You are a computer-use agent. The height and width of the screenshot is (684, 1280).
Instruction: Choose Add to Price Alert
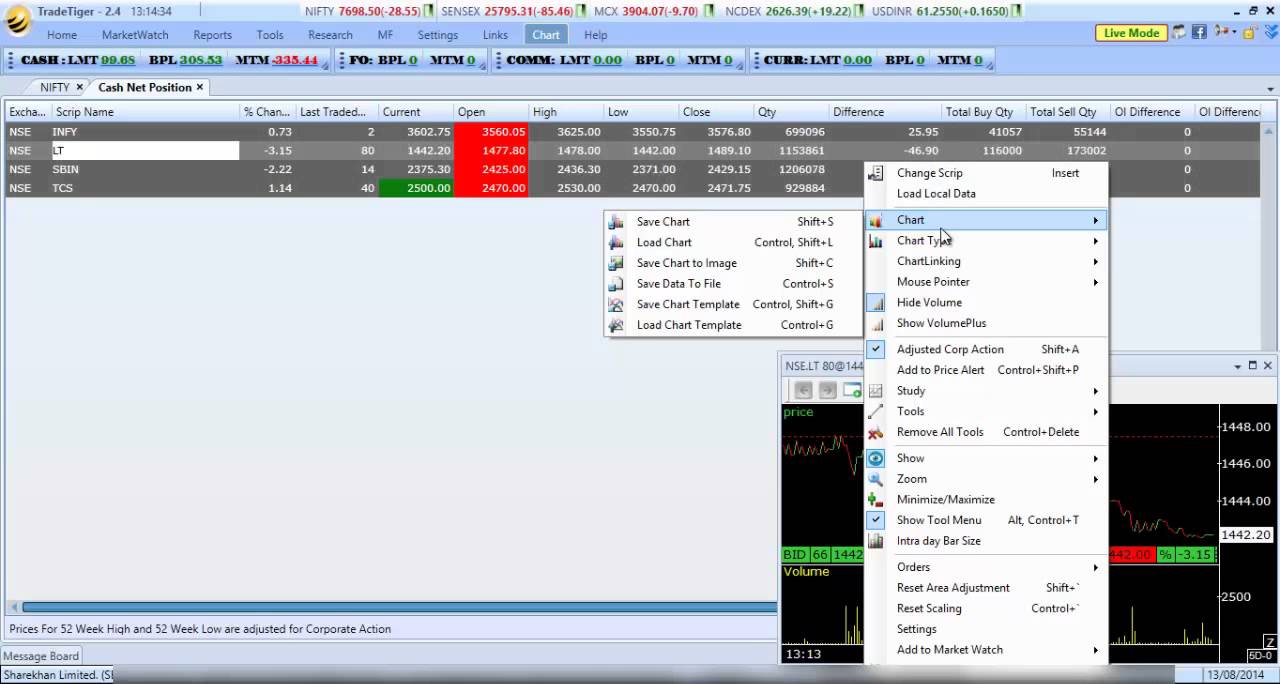pos(986,370)
